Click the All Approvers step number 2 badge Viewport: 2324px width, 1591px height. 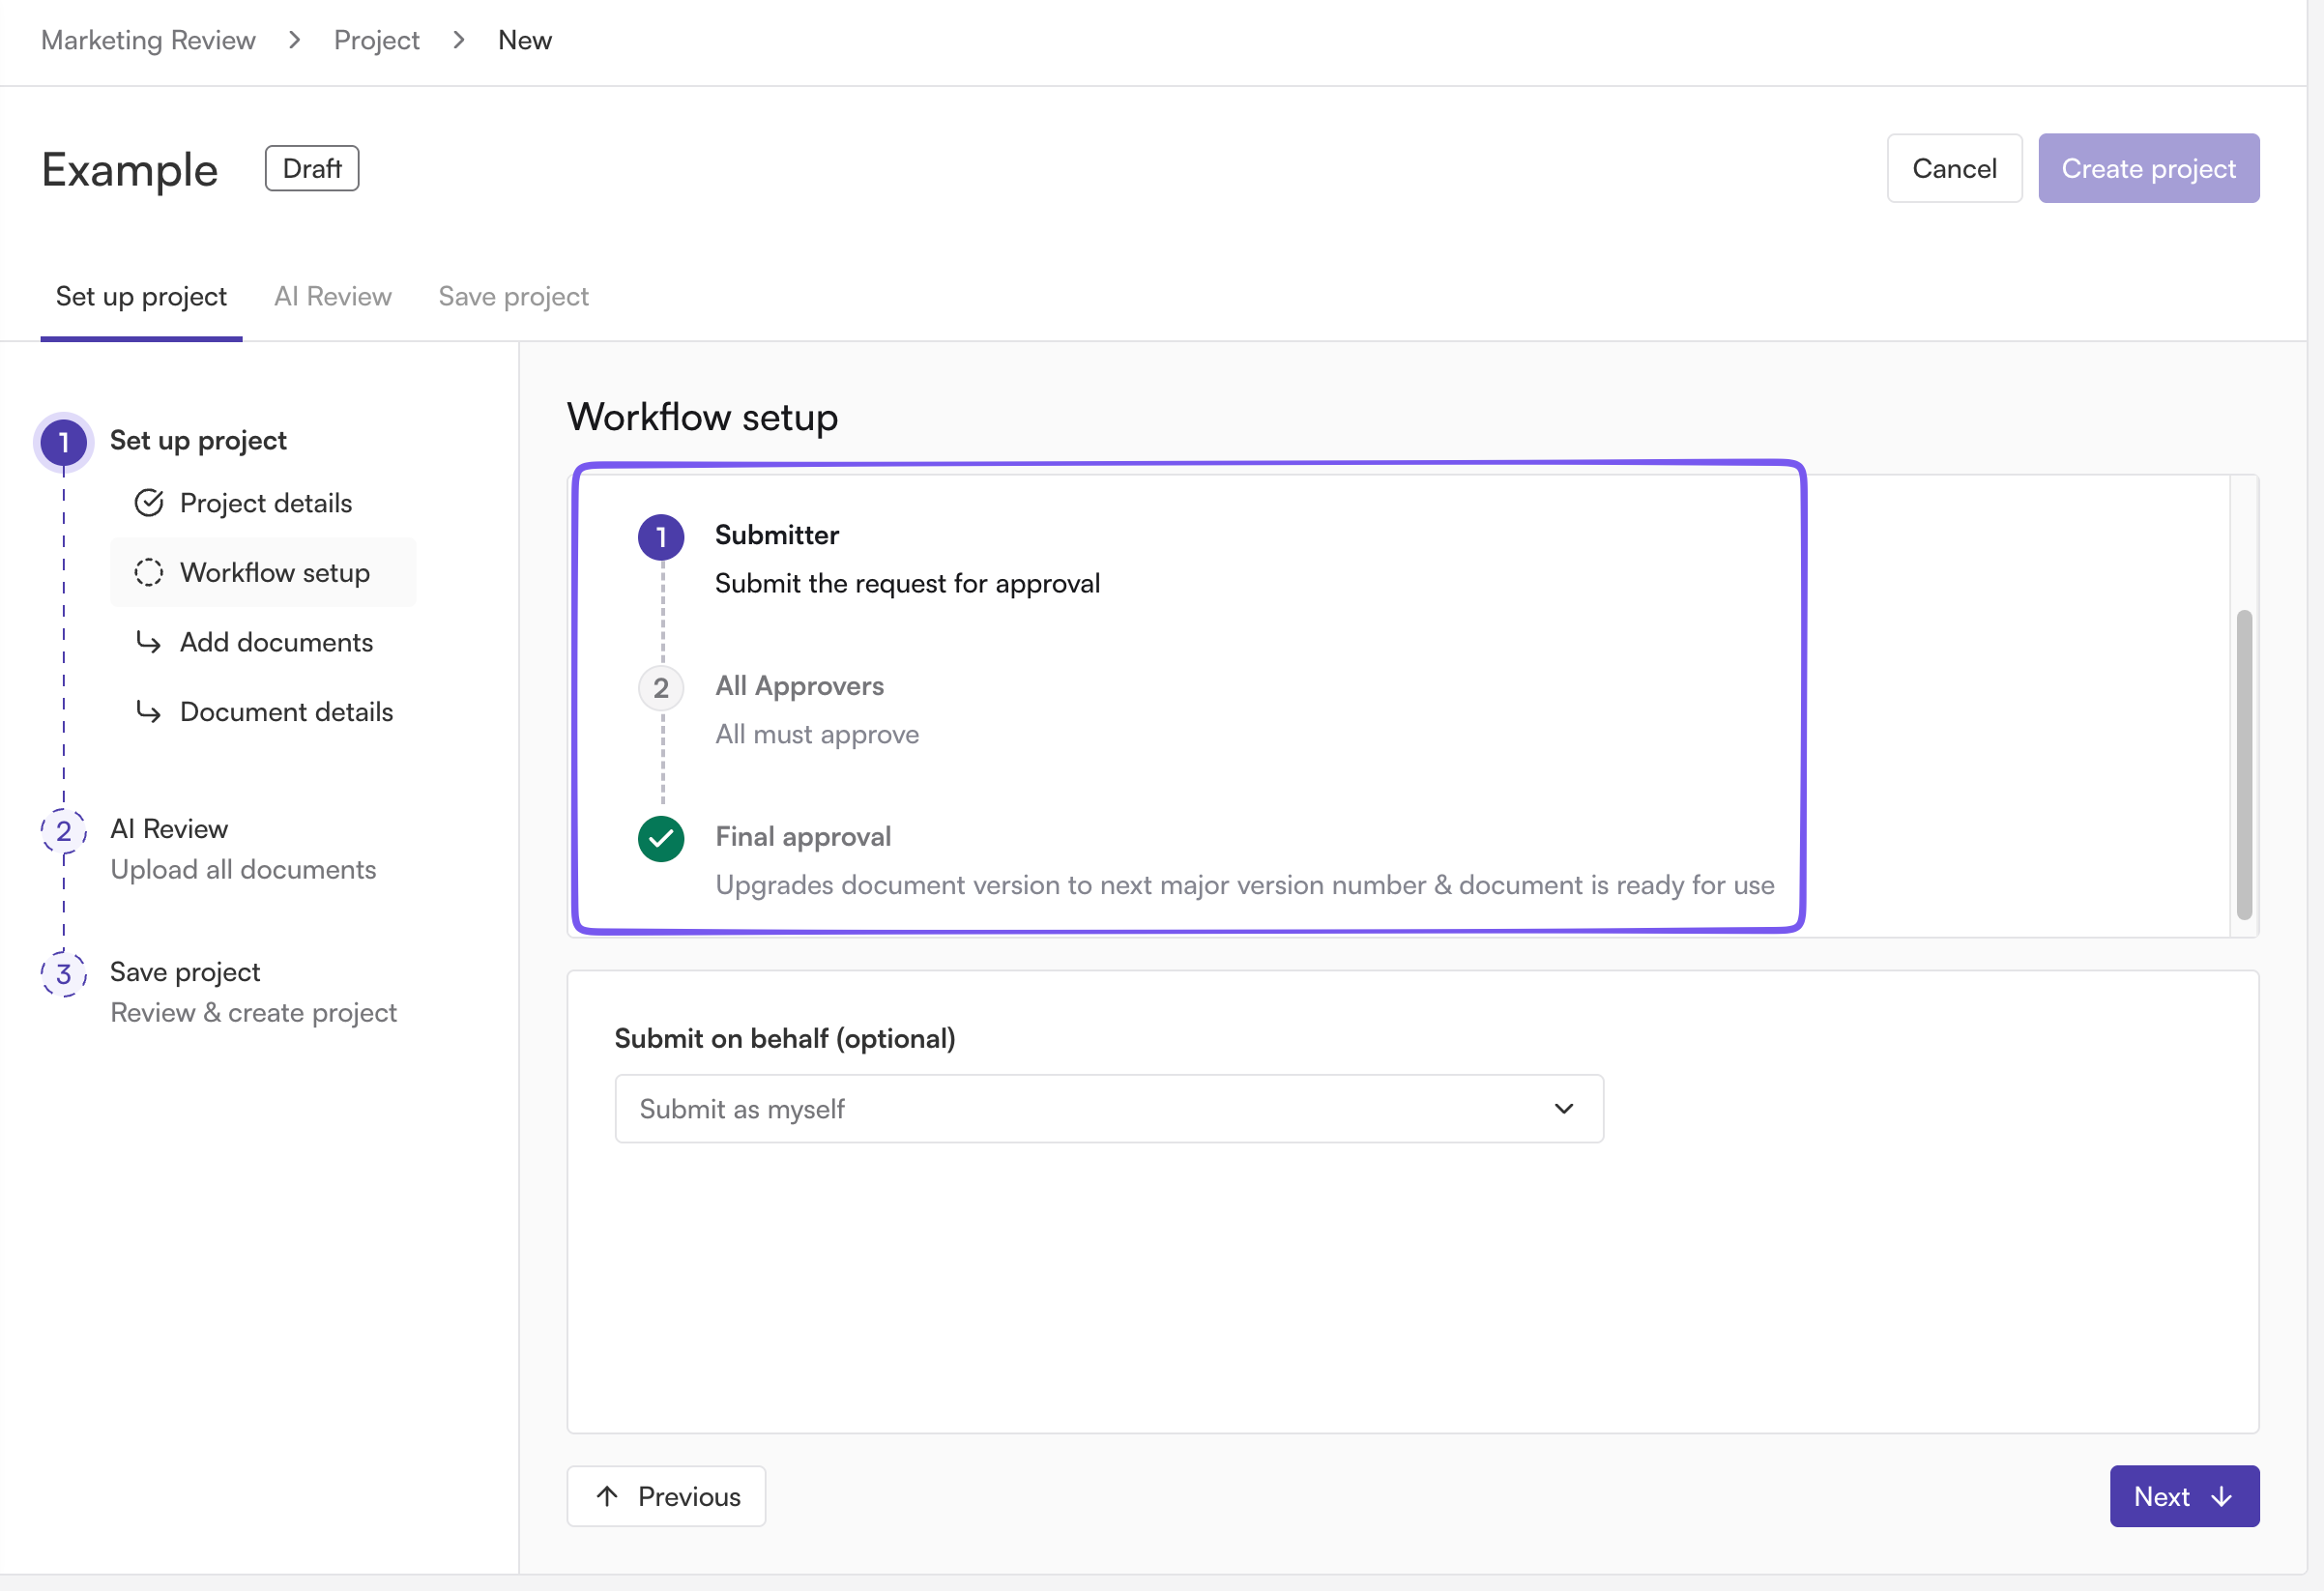point(661,688)
